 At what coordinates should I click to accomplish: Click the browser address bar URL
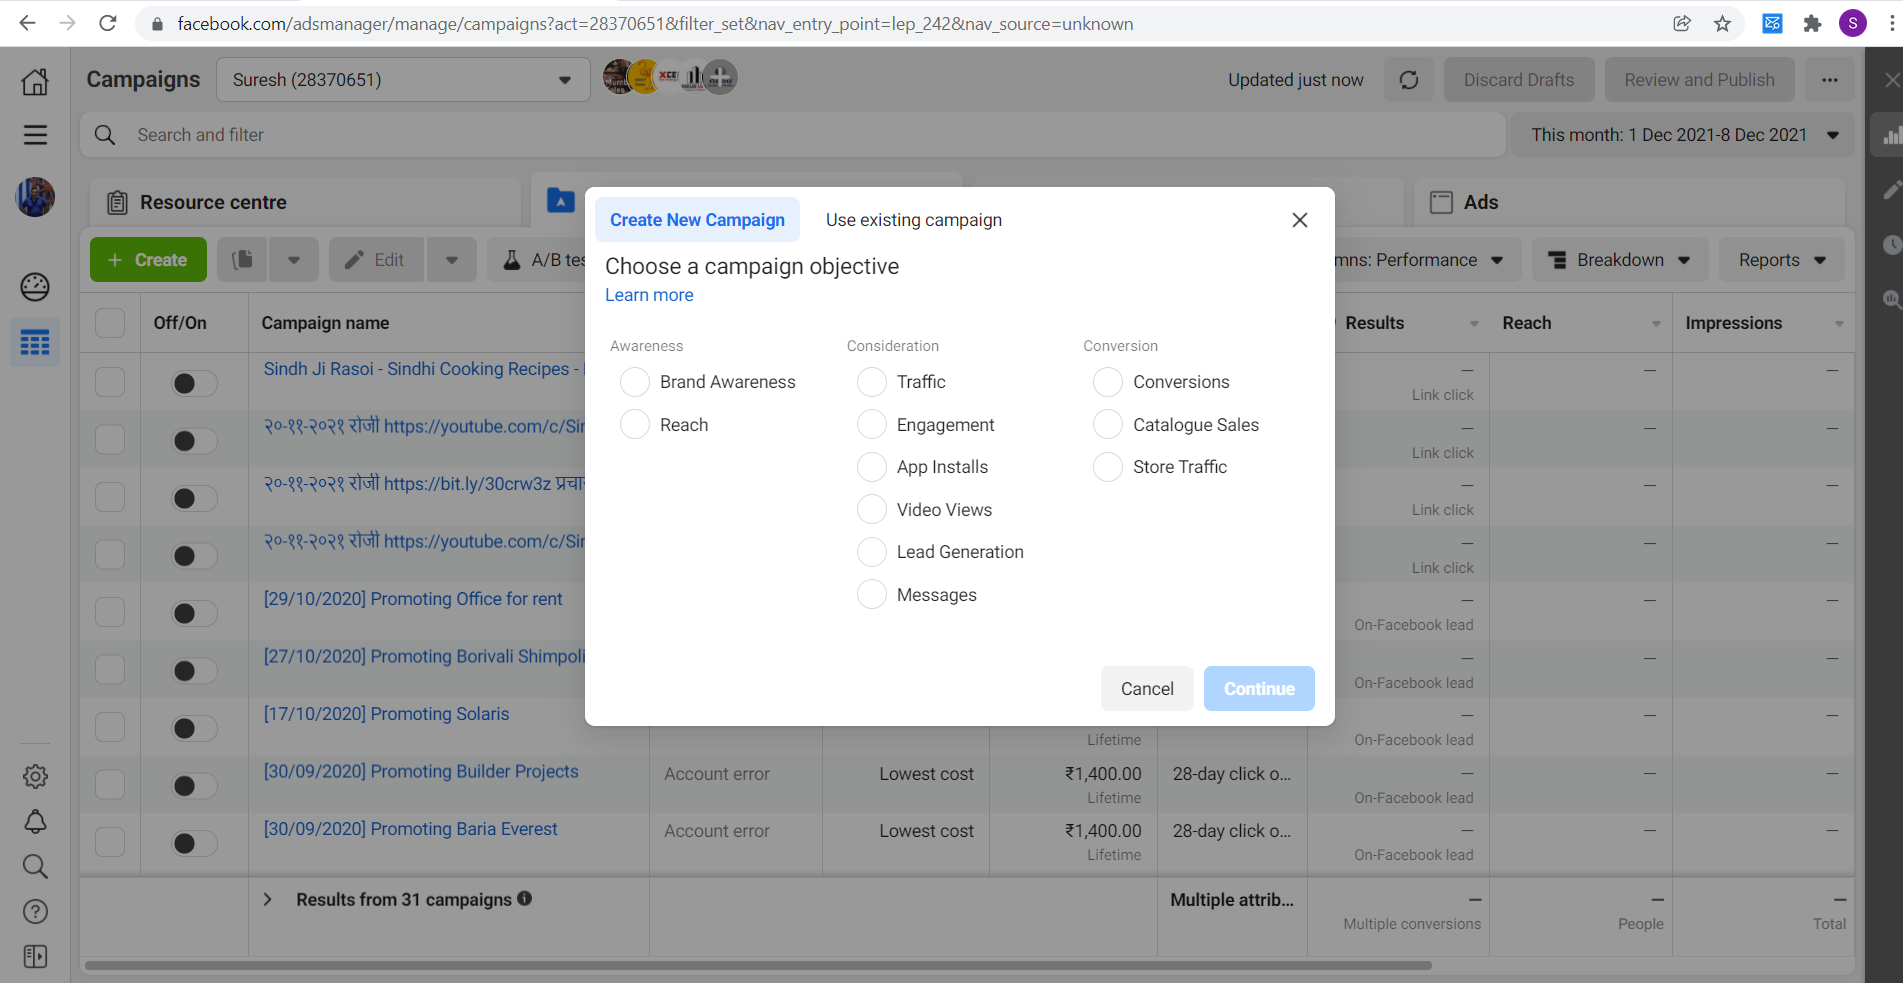coord(655,24)
